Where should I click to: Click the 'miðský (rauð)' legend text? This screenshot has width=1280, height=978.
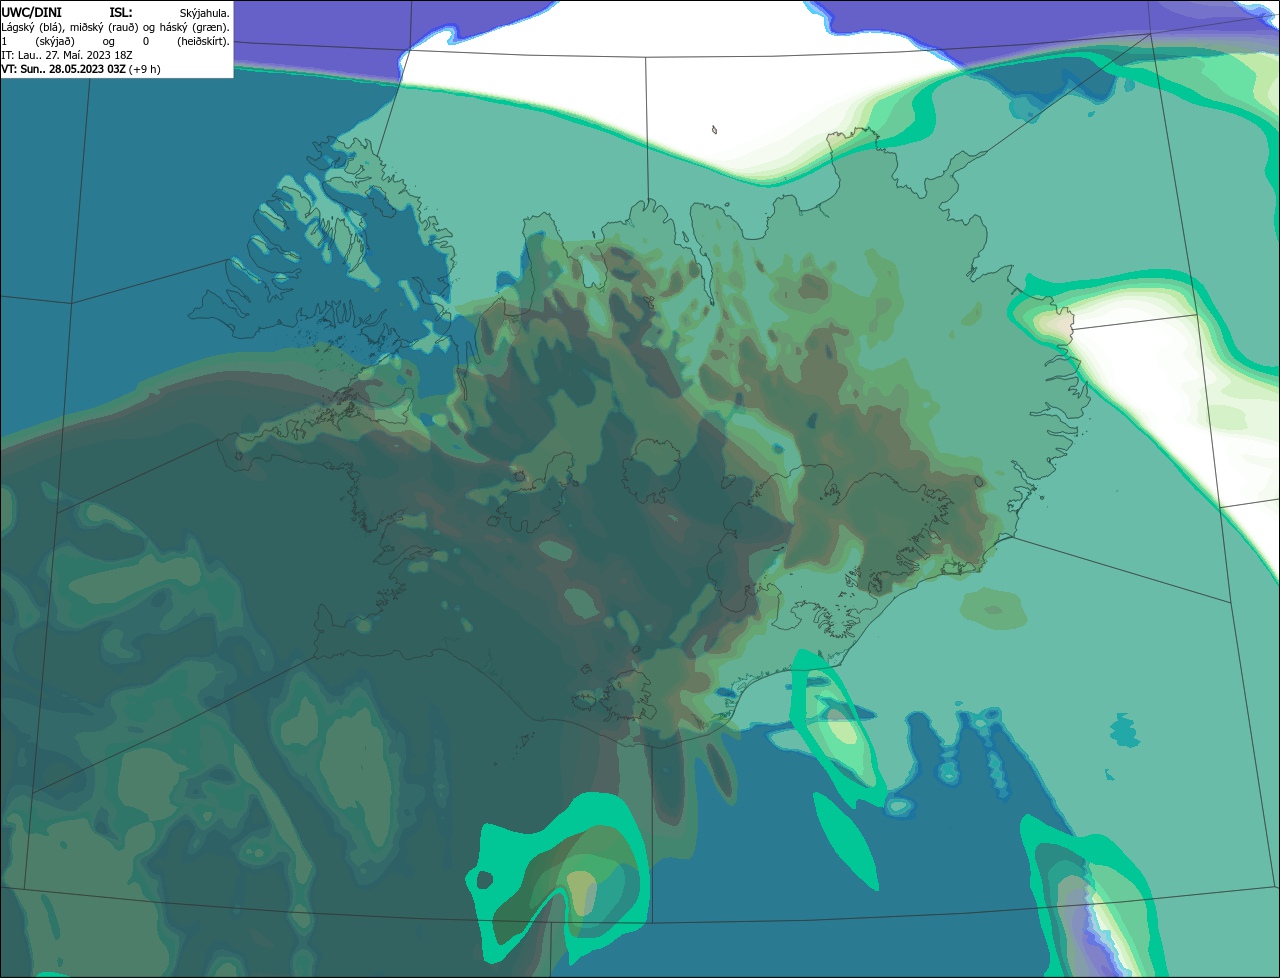(104, 27)
